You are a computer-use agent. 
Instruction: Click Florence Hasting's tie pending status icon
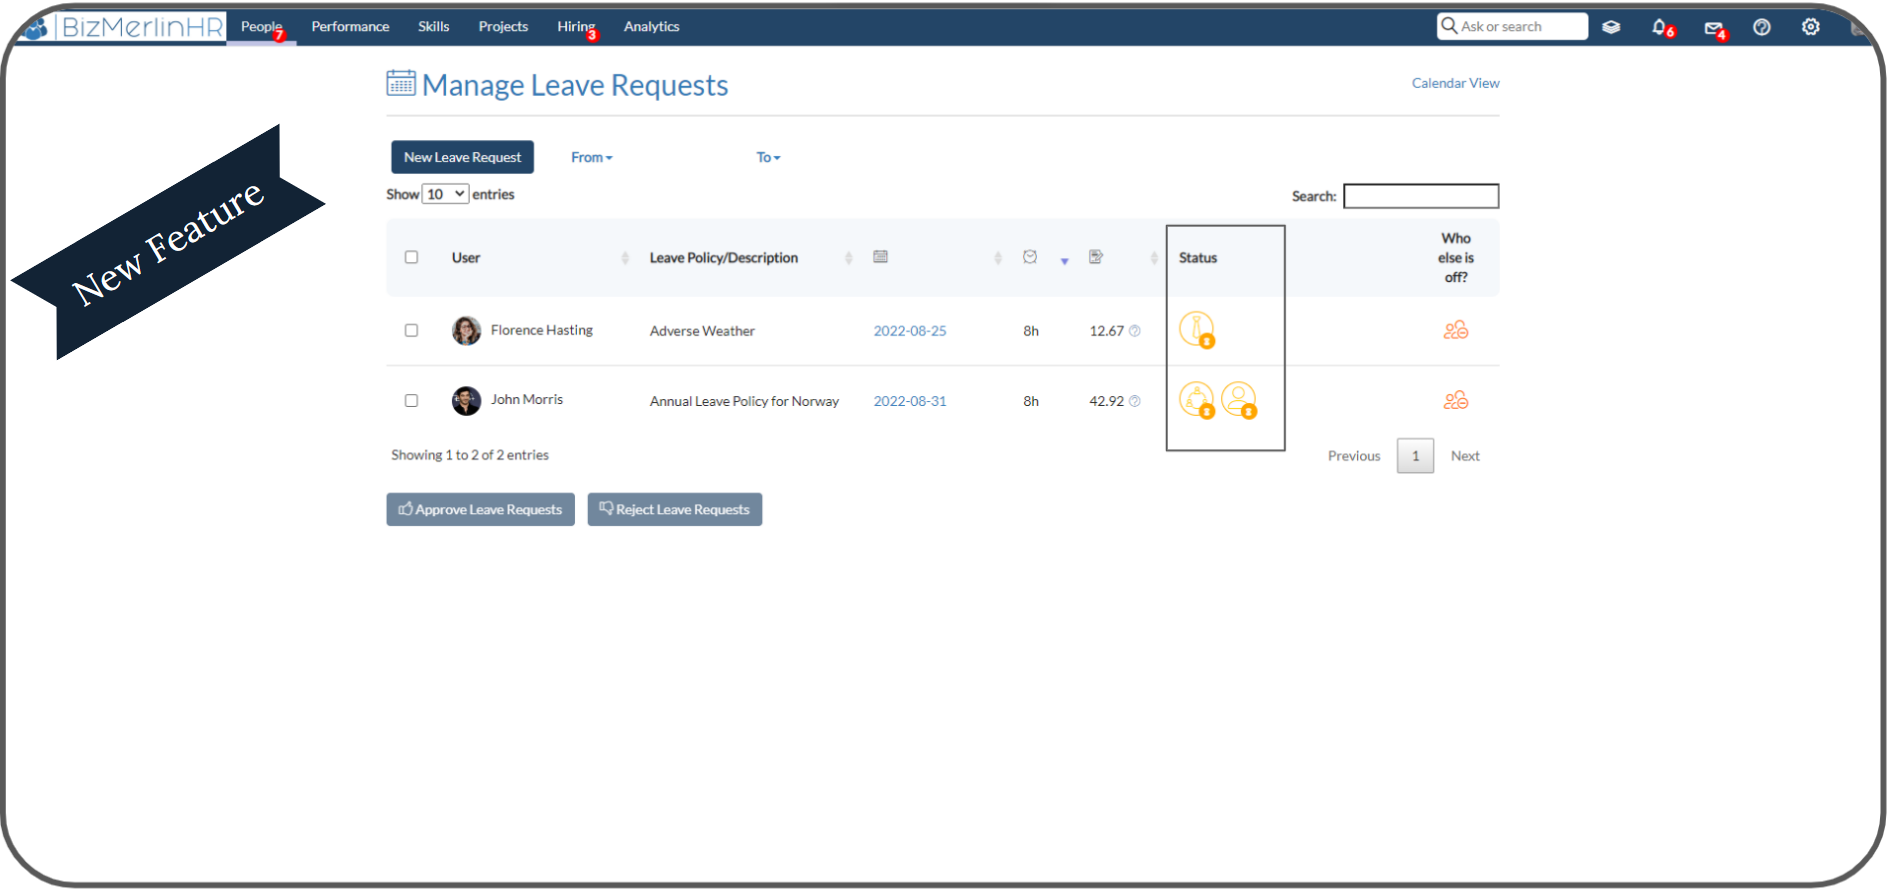pos(1197,330)
